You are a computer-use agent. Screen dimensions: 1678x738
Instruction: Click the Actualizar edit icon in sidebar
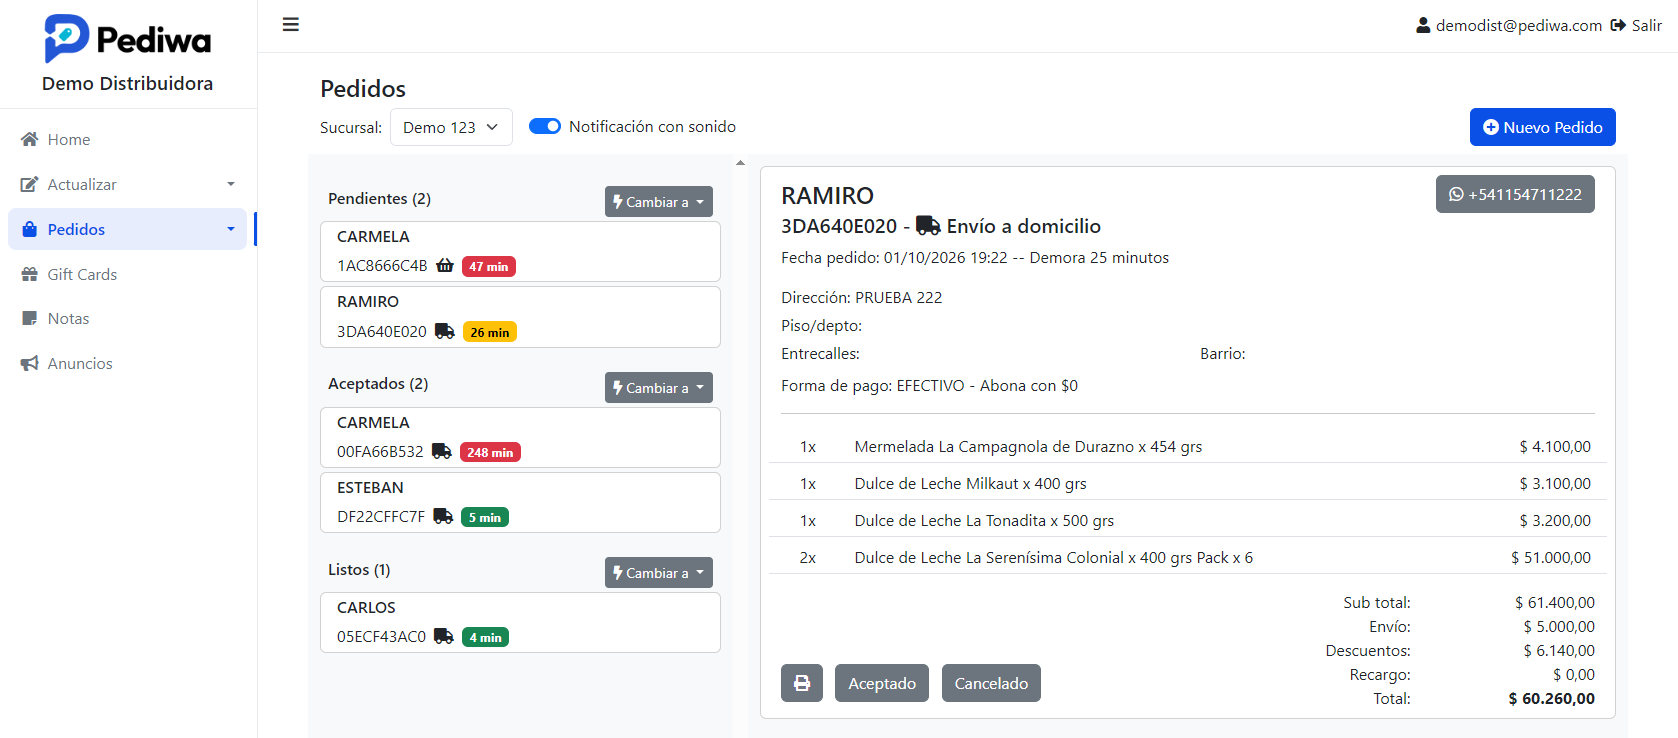coord(30,184)
